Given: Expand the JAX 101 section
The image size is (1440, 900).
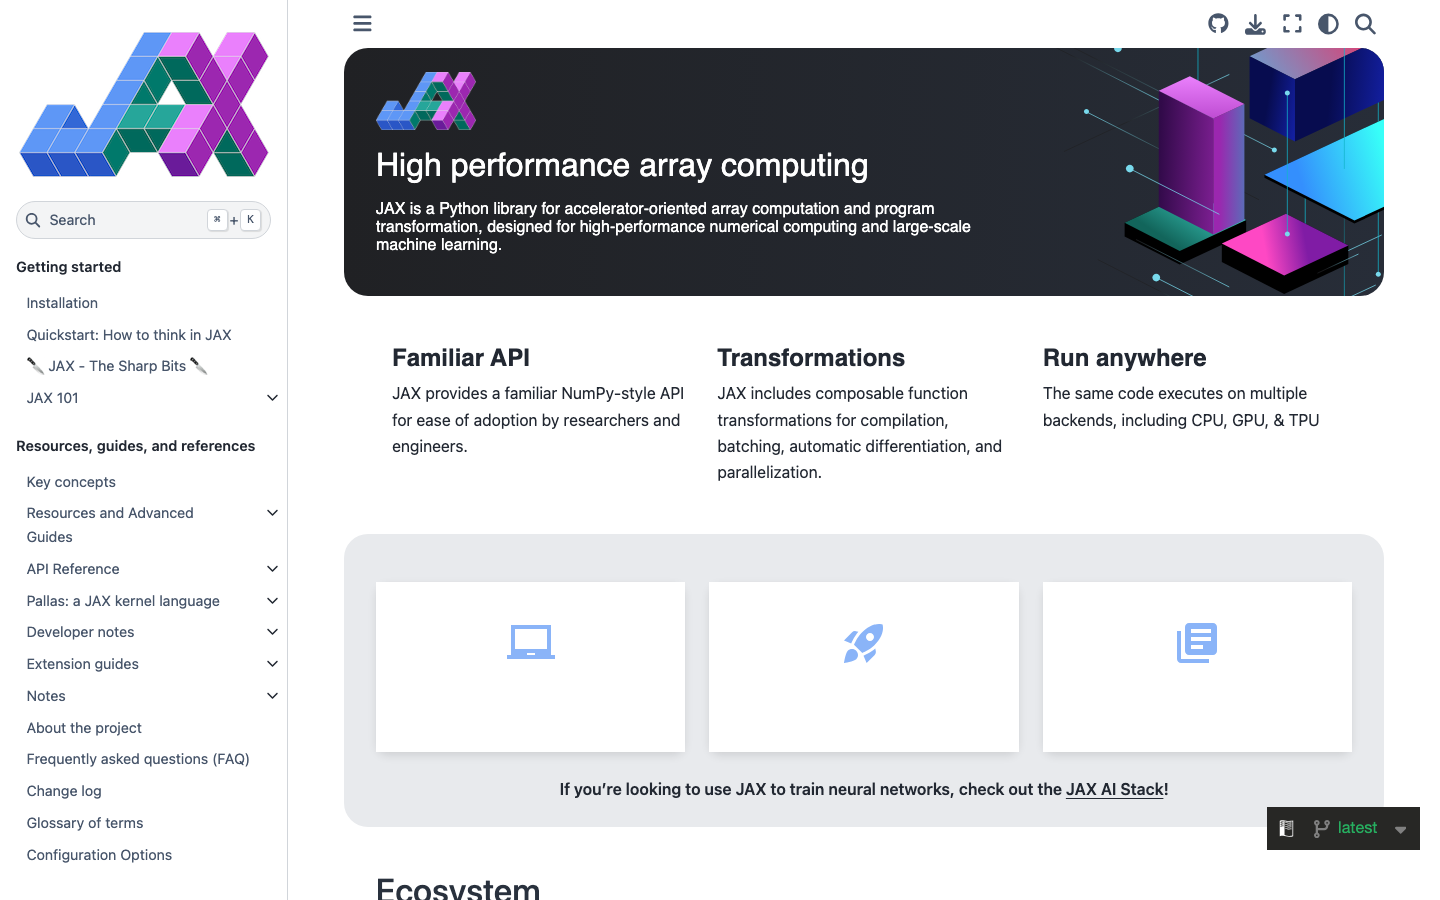Looking at the screenshot, I should click(x=272, y=398).
